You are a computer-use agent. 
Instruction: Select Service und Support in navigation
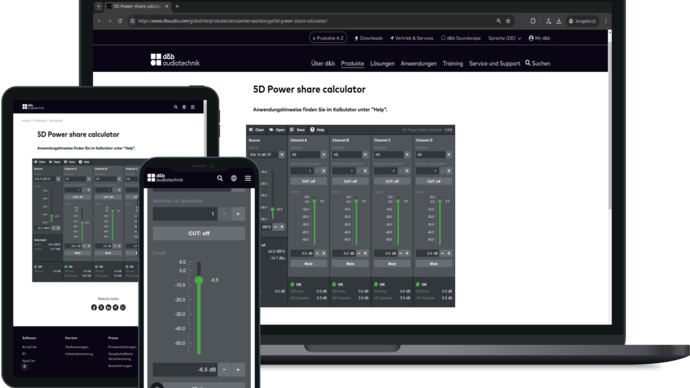[495, 63]
